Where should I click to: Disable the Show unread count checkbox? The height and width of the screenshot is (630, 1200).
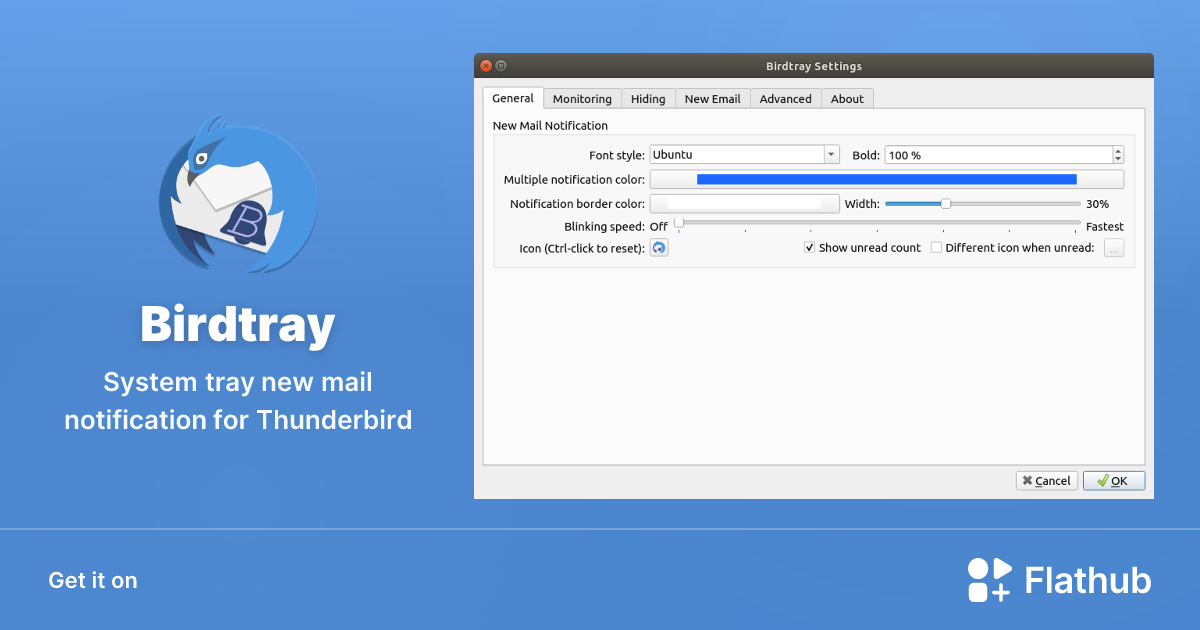click(809, 247)
